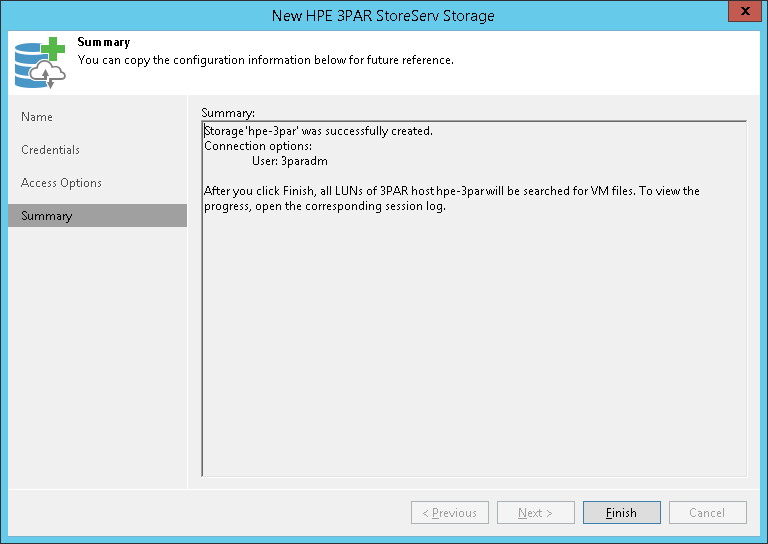768x544 pixels.
Task: Click the "Summary:" label above the text box
Action: 228,112
